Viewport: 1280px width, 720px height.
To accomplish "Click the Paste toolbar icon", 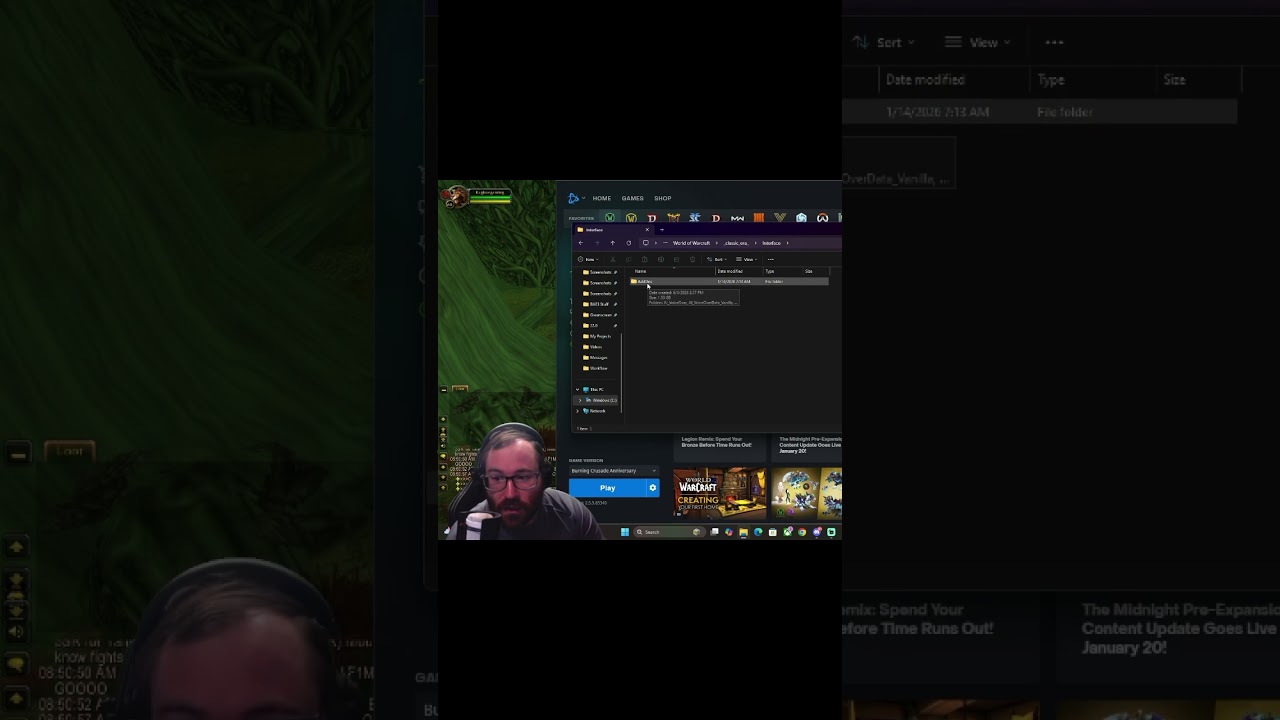I will pos(645,259).
